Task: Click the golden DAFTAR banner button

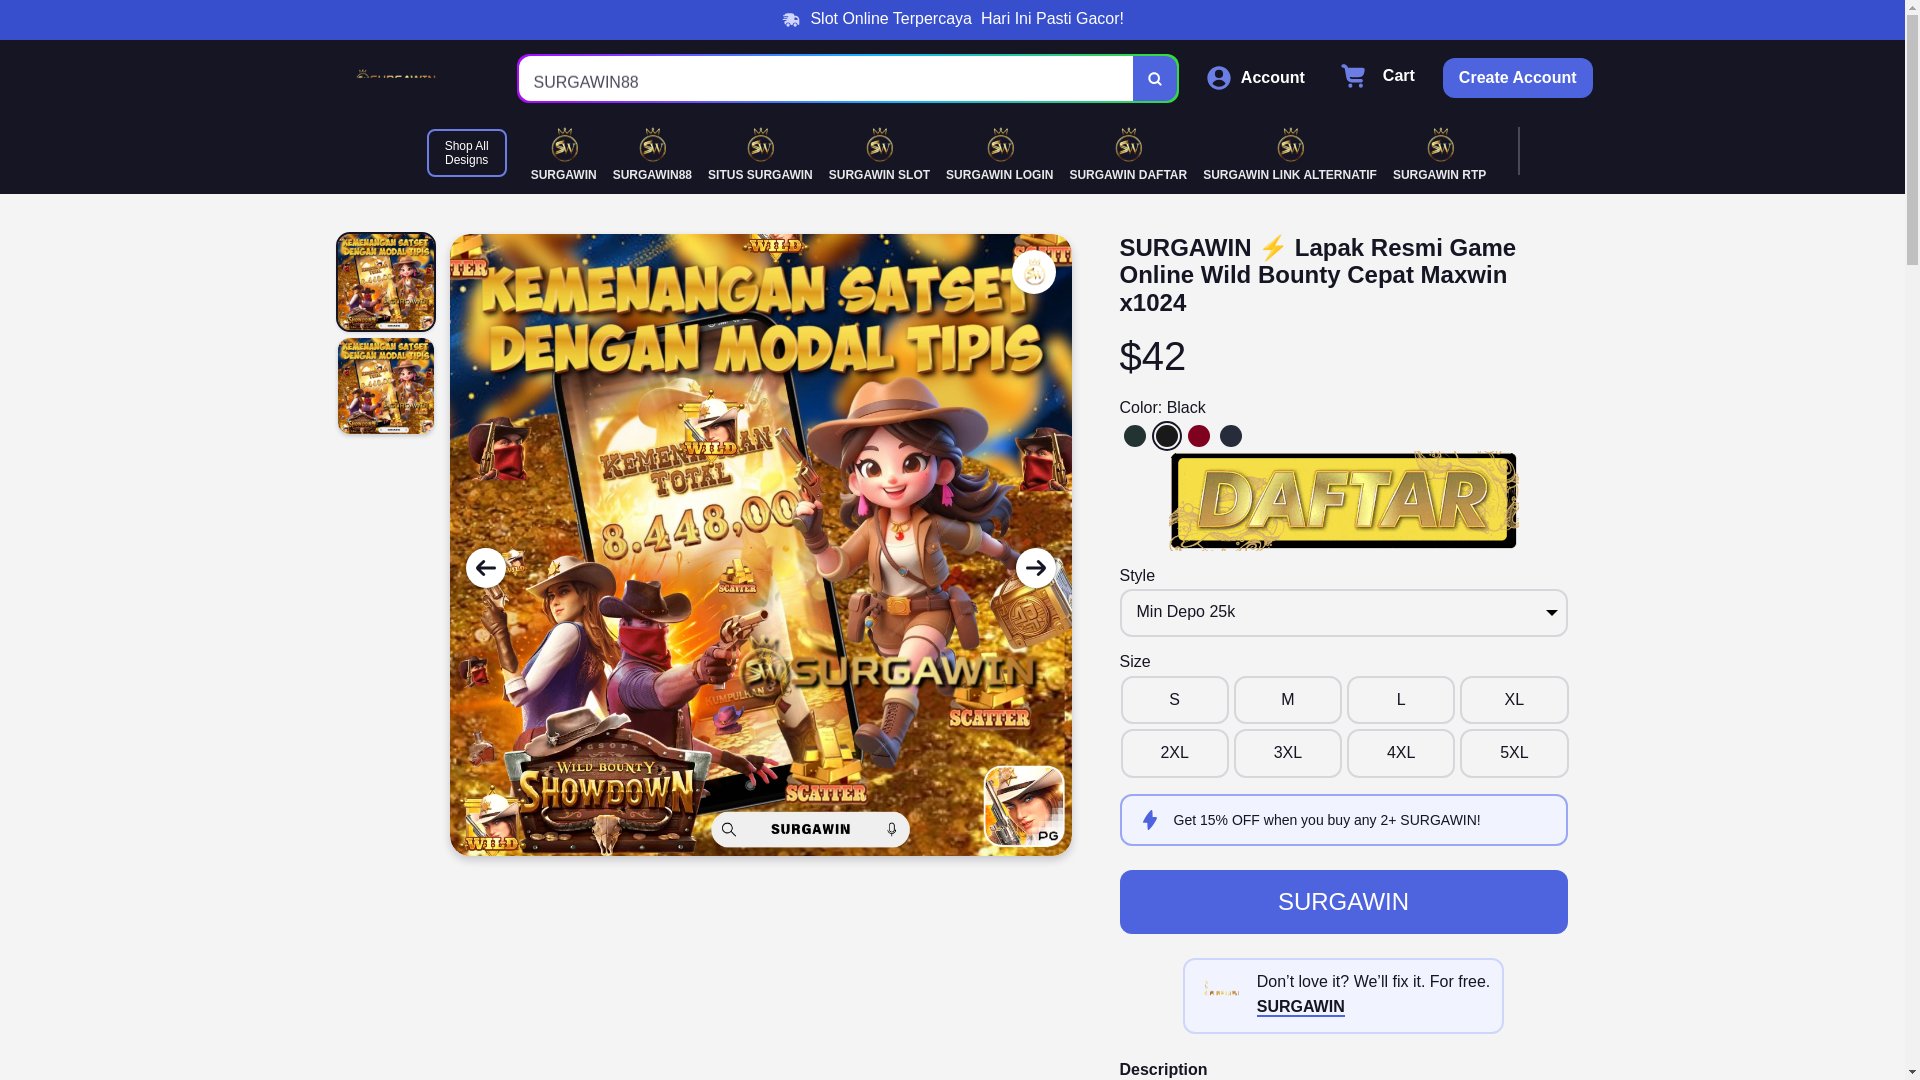Action: (1344, 501)
